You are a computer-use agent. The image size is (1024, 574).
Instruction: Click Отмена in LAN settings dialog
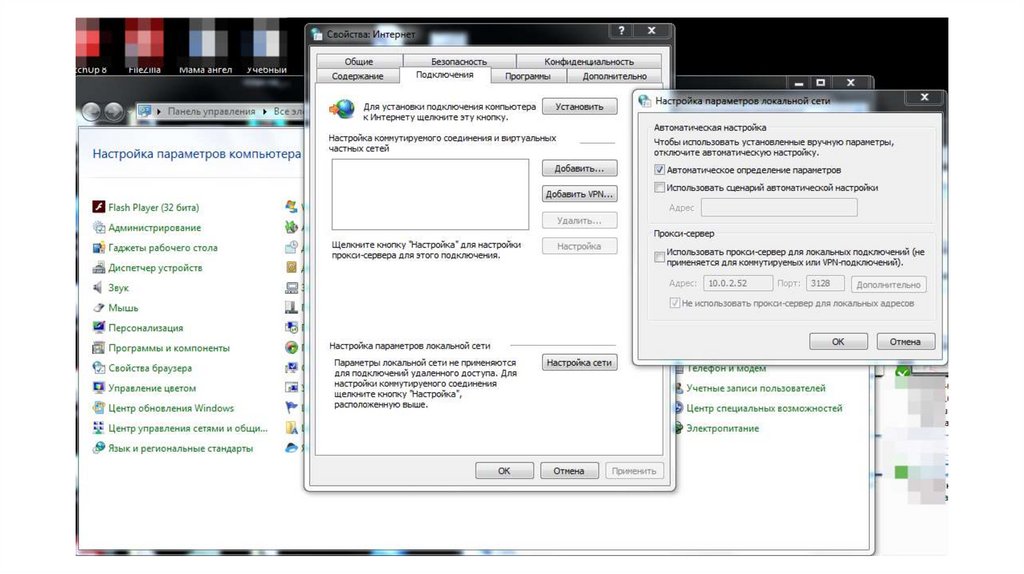pyautogui.click(x=904, y=342)
